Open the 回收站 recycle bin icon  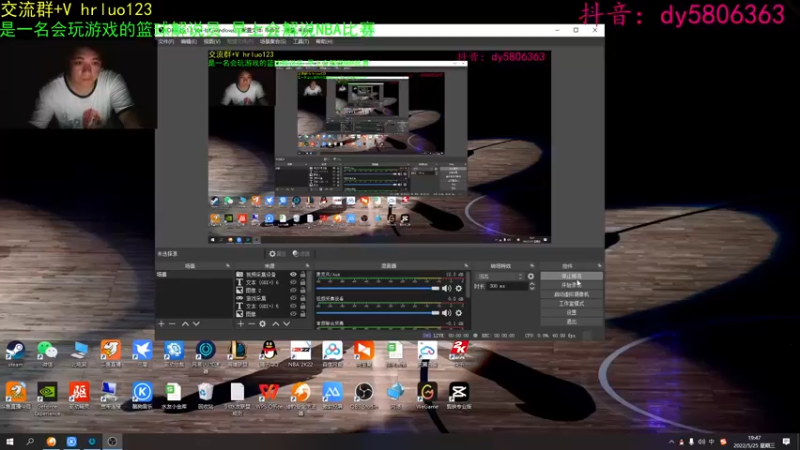(x=205, y=396)
